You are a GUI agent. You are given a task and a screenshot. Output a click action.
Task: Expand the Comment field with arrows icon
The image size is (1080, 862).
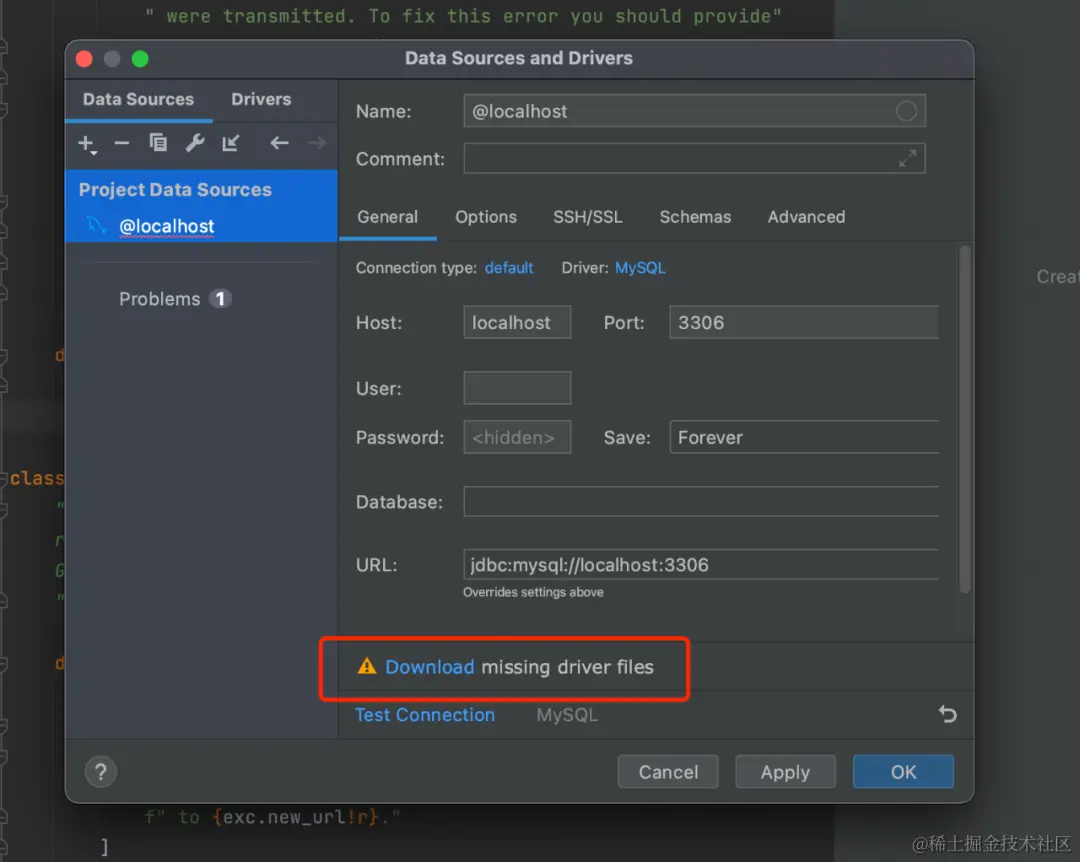tap(907, 158)
